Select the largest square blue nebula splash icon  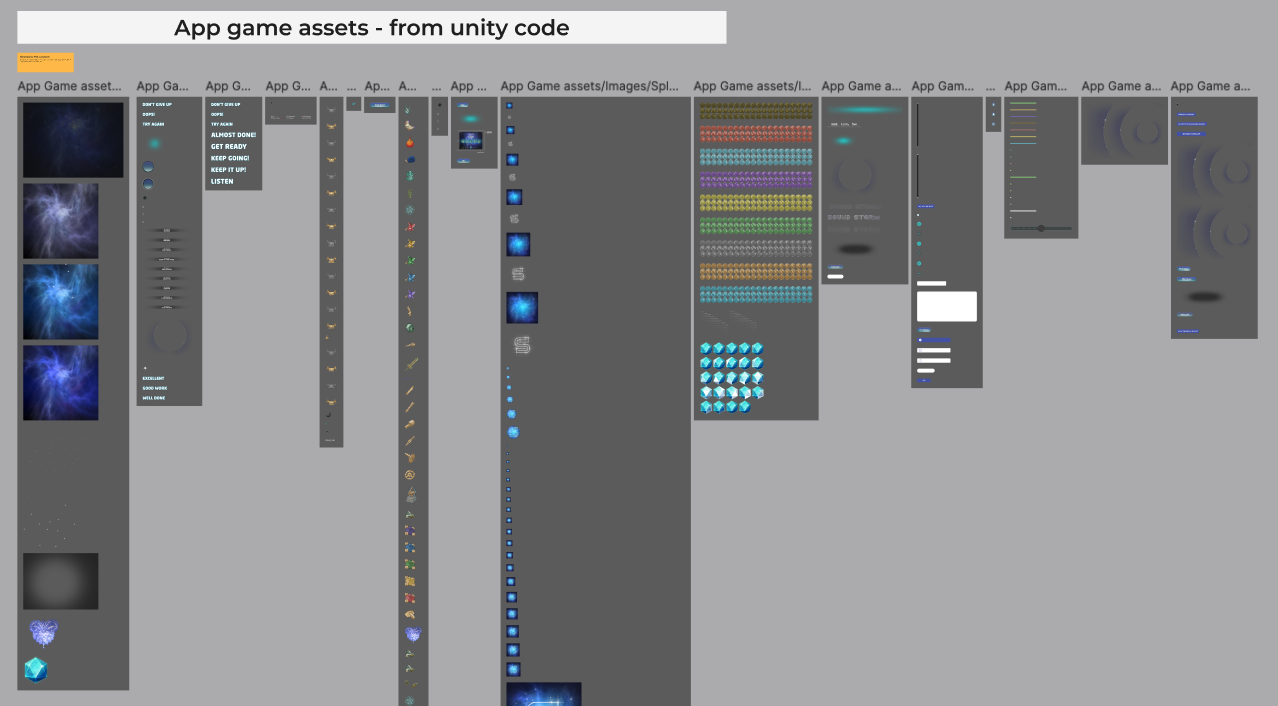pos(522,308)
